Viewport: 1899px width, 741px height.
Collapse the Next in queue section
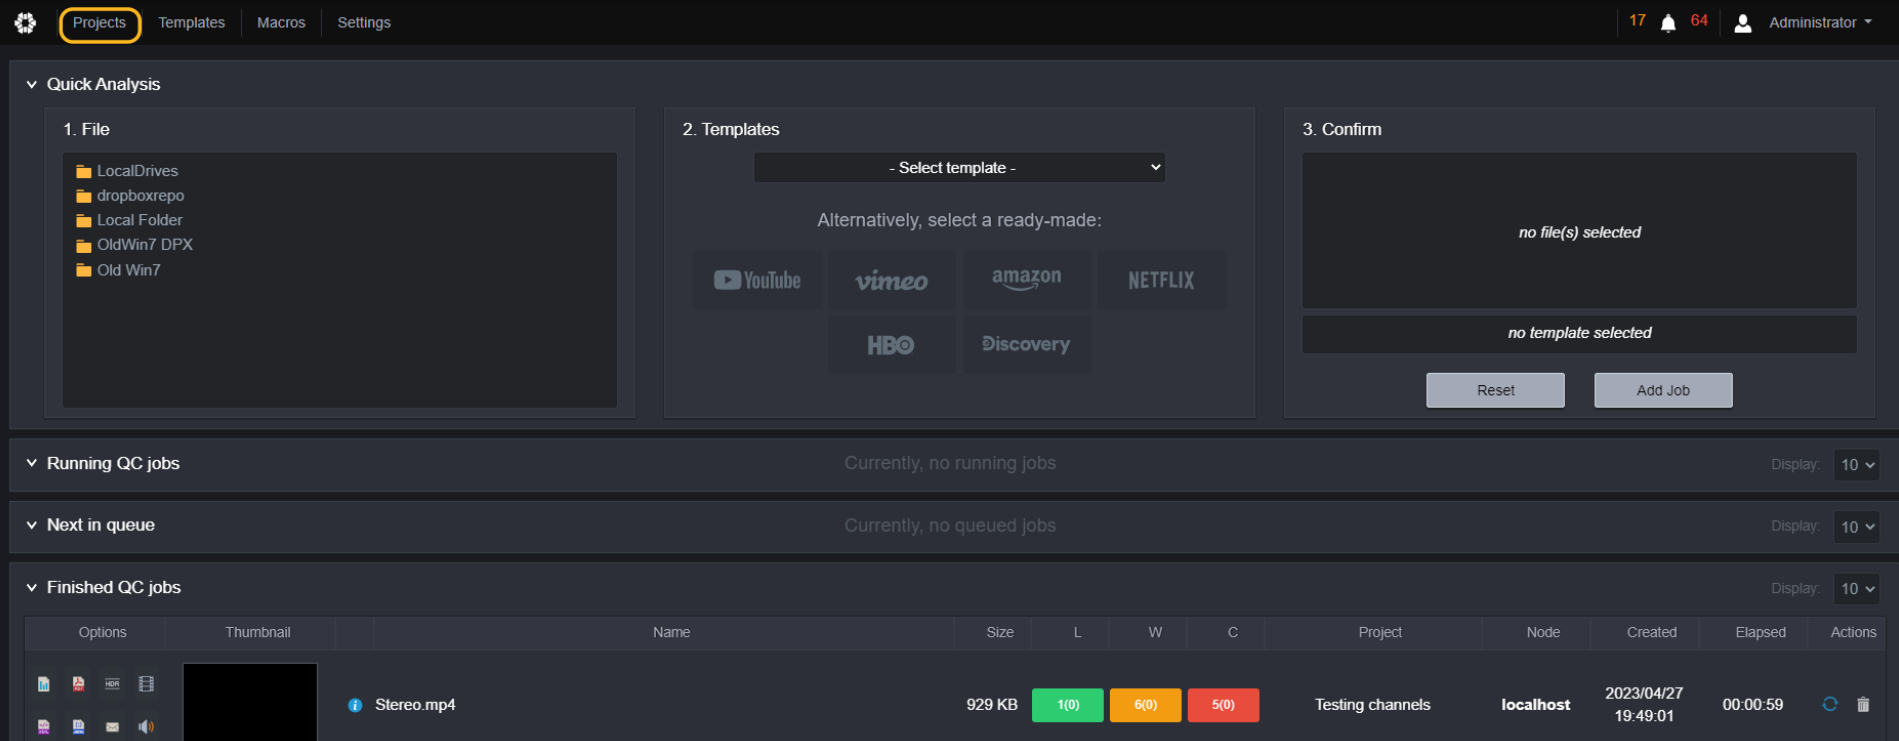(31, 525)
